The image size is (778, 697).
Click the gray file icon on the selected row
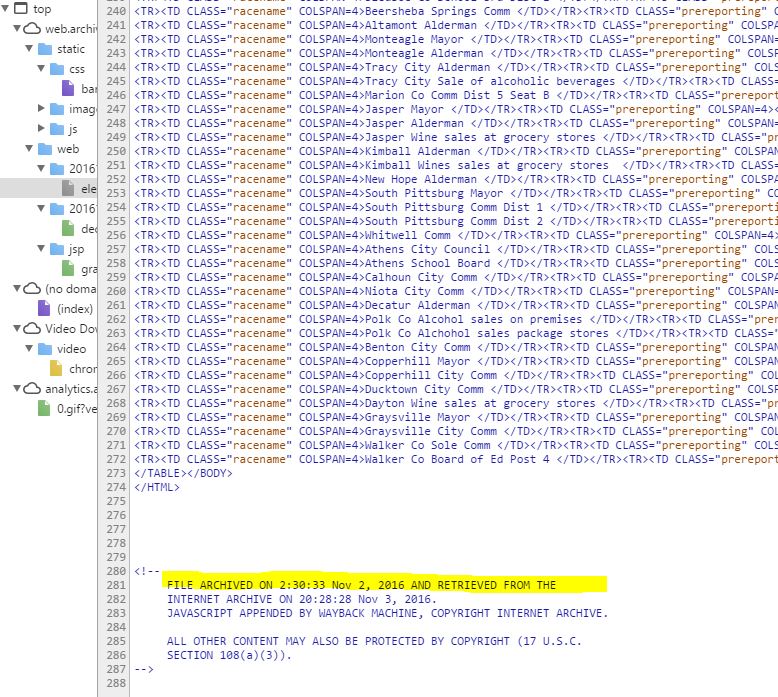[x=68, y=188]
